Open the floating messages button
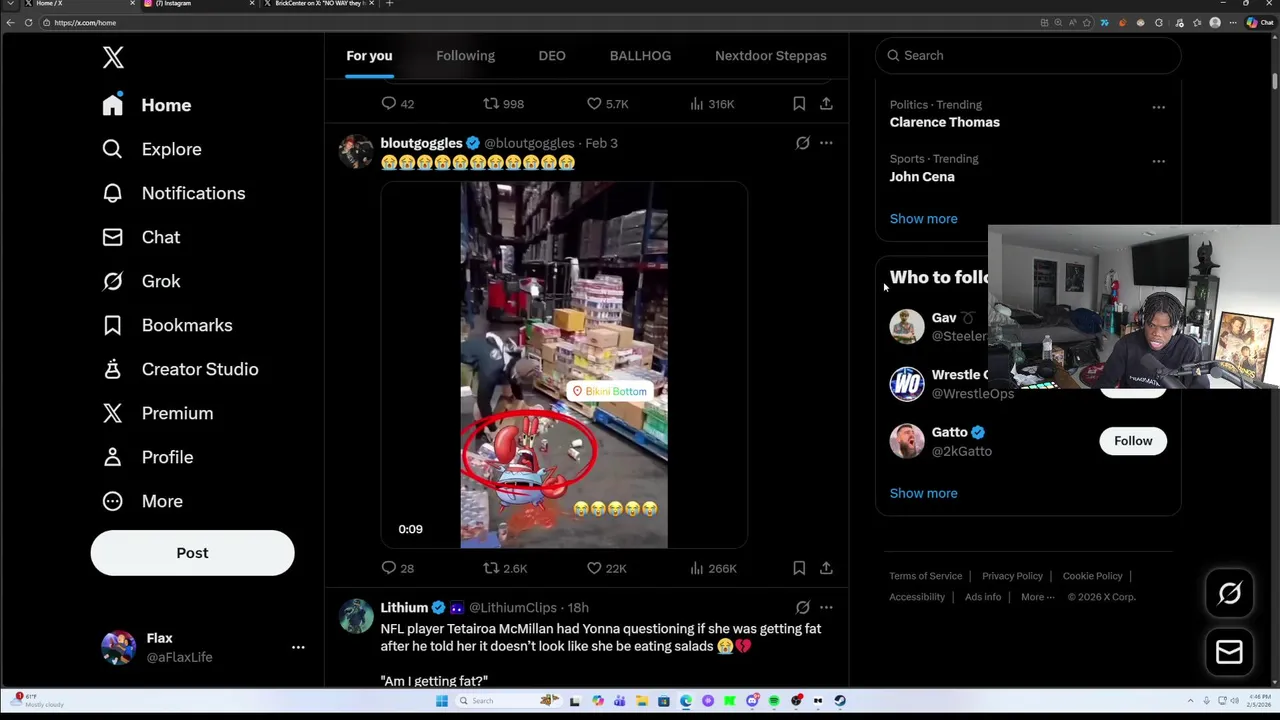This screenshot has width=1280, height=720. 1229,652
